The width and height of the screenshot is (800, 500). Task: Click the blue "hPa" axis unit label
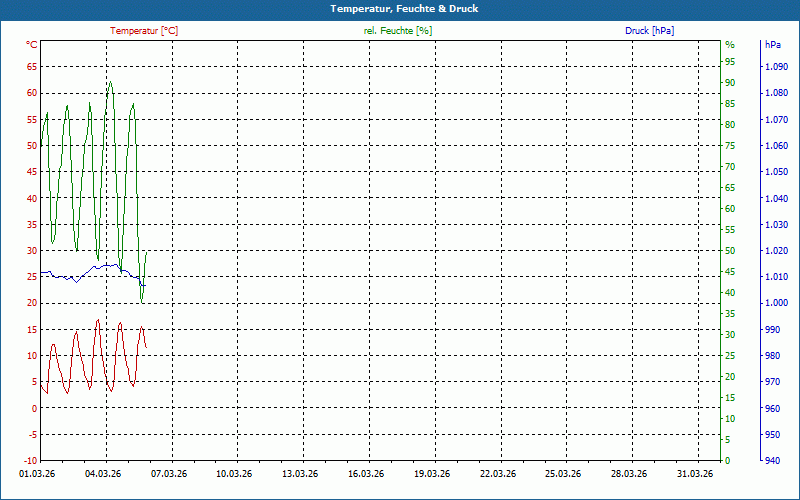pyautogui.click(x=772, y=45)
